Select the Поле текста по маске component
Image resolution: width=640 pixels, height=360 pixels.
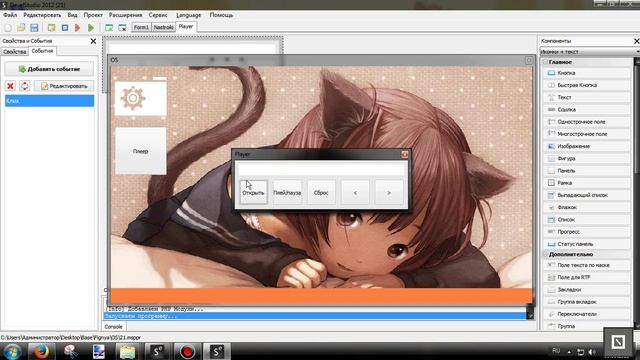coord(587,265)
